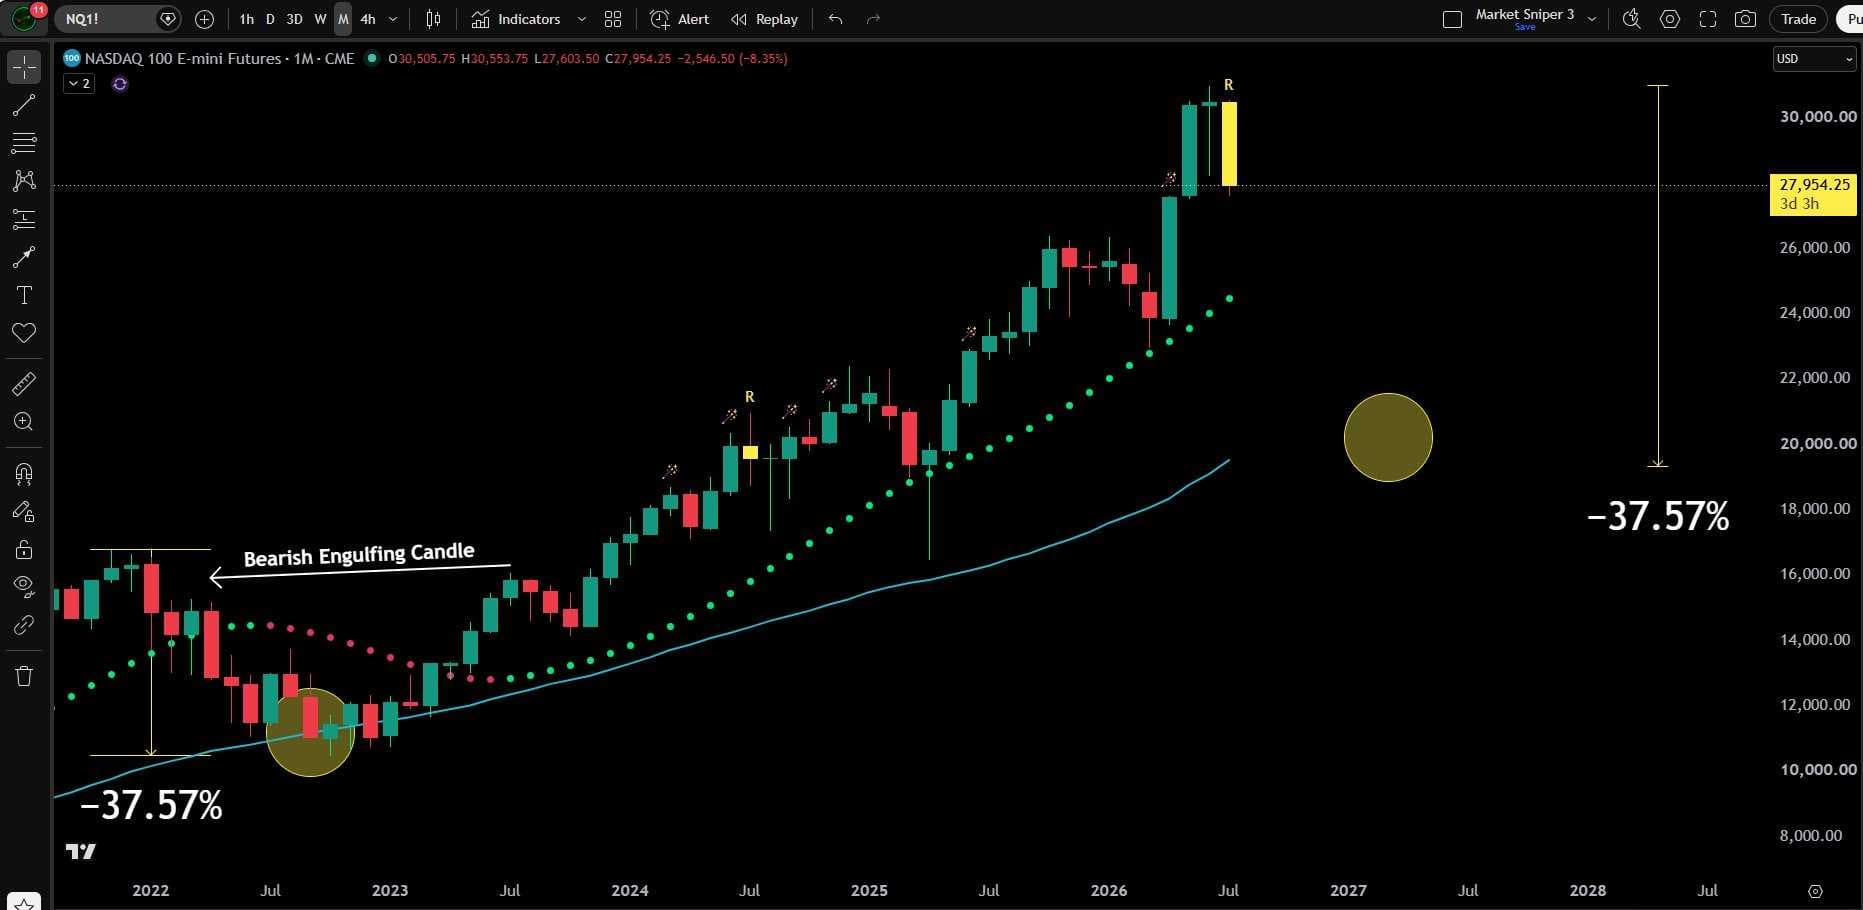Image resolution: width=1863 pixels, height=910 pixels.
Task: Activate the zoom in tool
Action: tap(24, 421)
